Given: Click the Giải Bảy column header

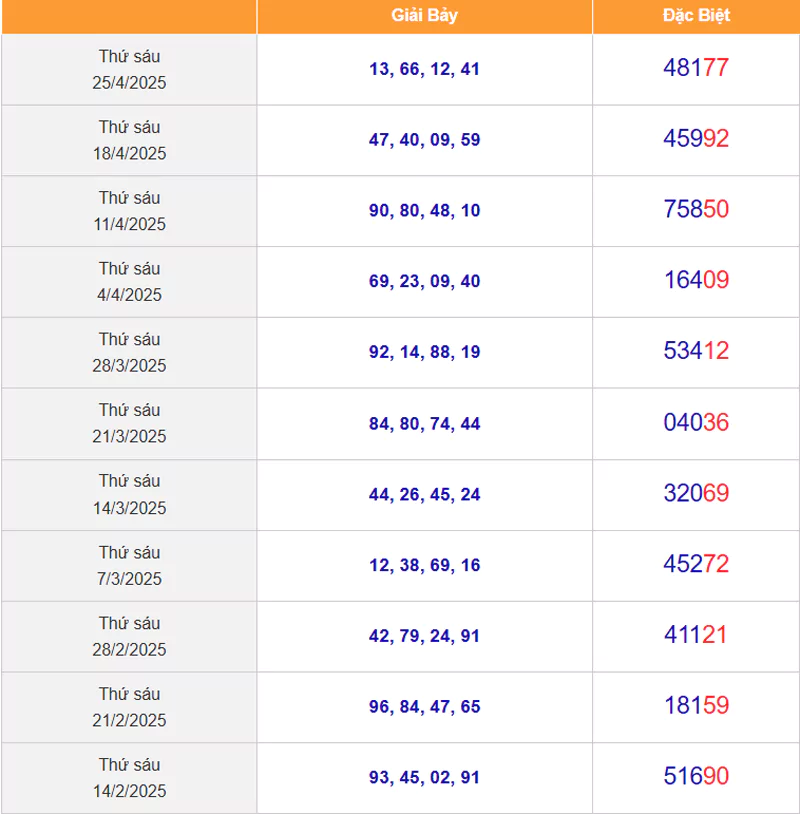Looking at the screenshot, I should tap(424, 16).
